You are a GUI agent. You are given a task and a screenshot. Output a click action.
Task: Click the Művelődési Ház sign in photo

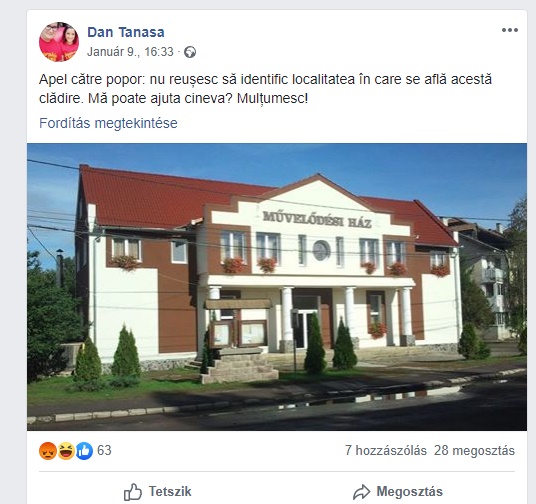coord(317,220)
